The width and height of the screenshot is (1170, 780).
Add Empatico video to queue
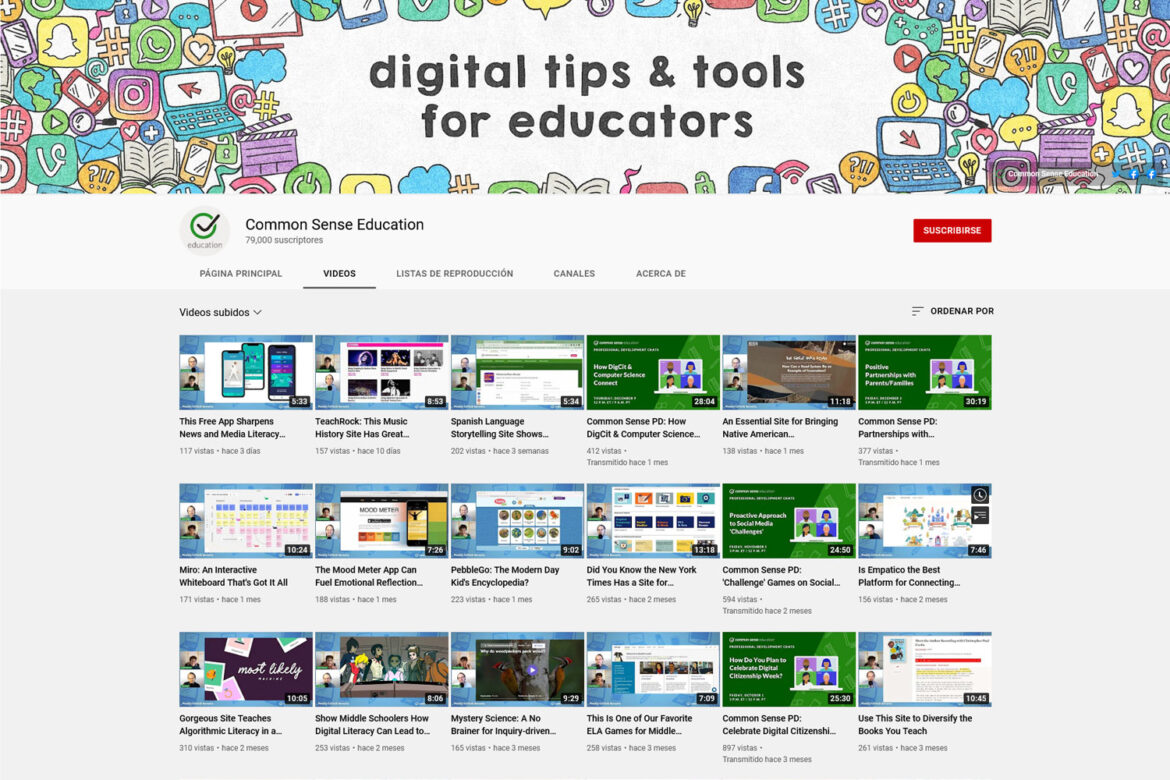[980, 515]
